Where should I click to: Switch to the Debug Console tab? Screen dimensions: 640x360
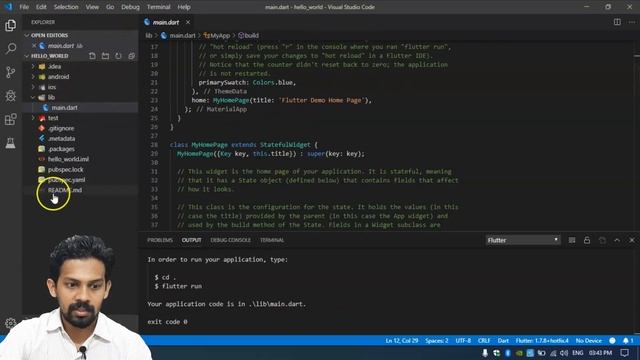pyautogui.click(x=231, y=240)
